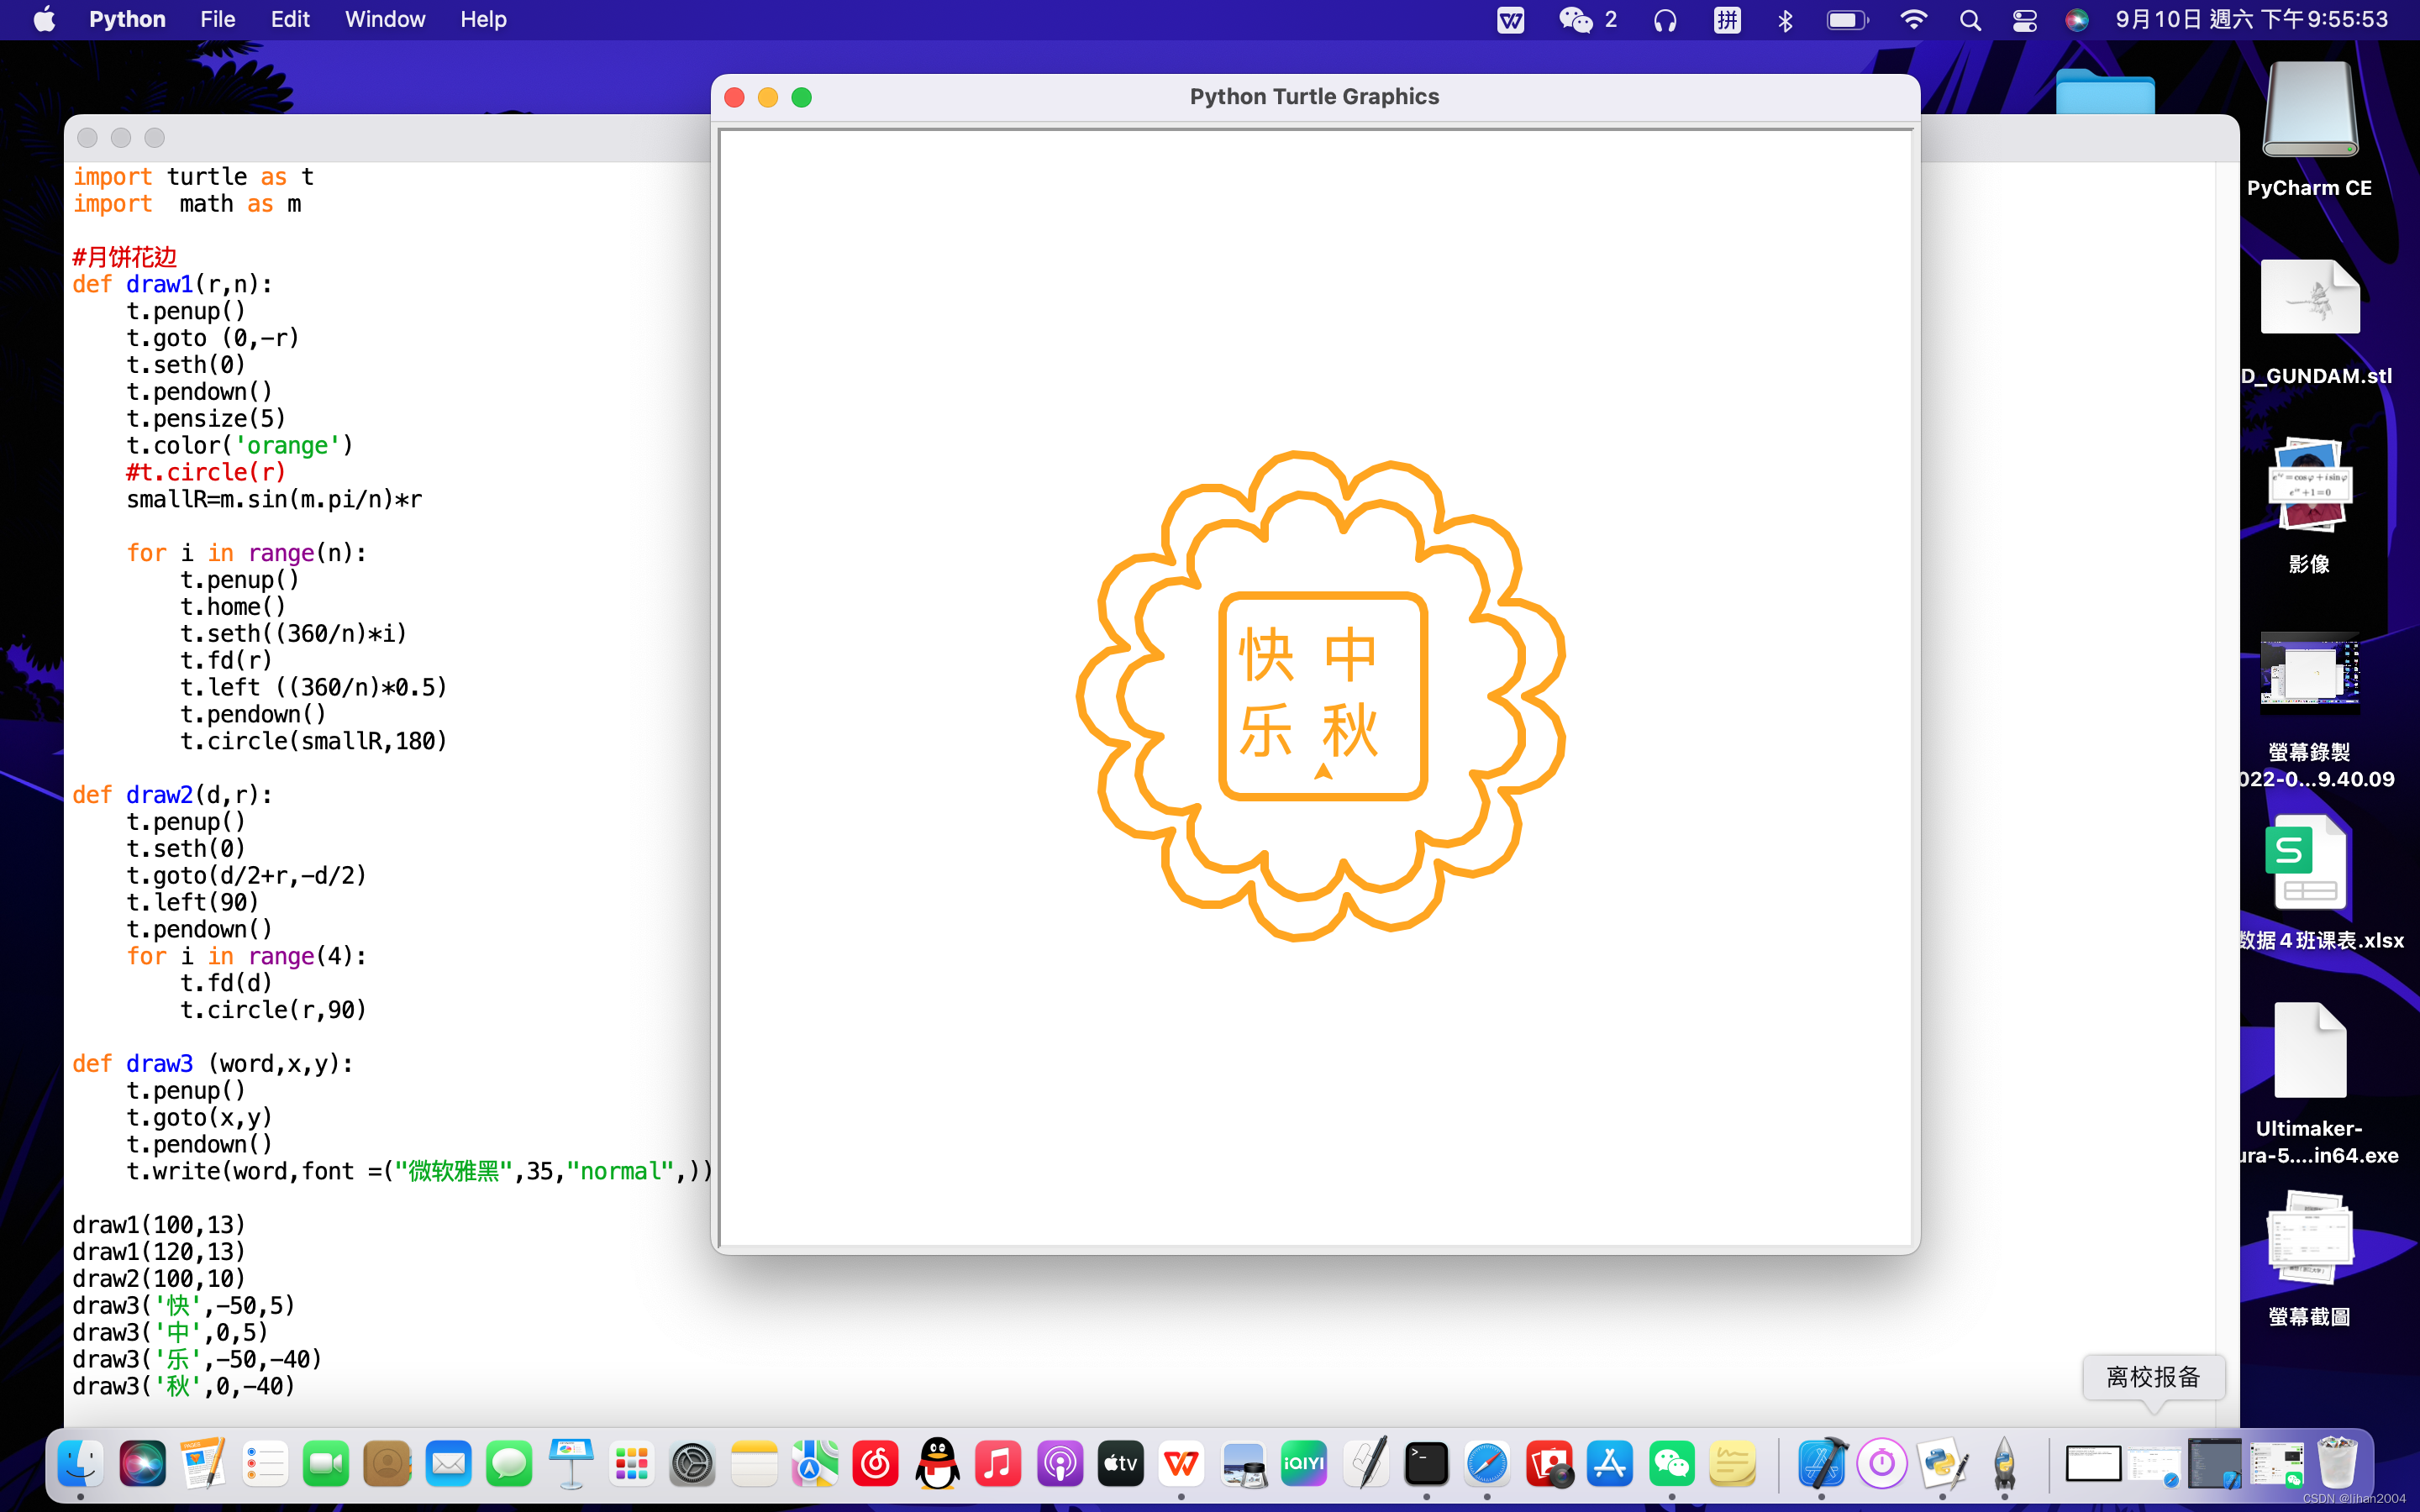2420x1512 pixels.
Task: Open the File menu
Action: pyautogui.click(x=217, y=20)
